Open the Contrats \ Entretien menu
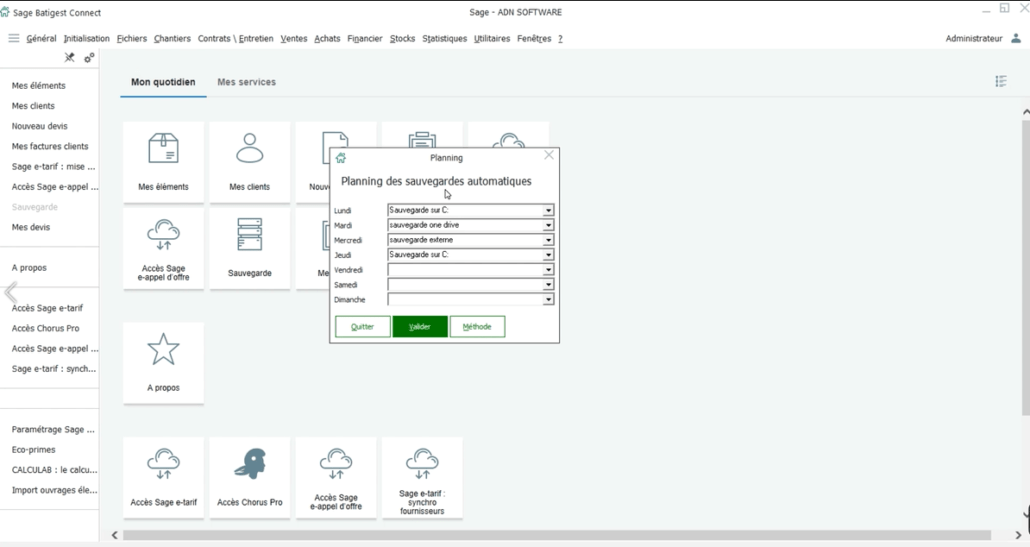Image resolution: width=1030 pixels, height=547 pixels. 236,39
